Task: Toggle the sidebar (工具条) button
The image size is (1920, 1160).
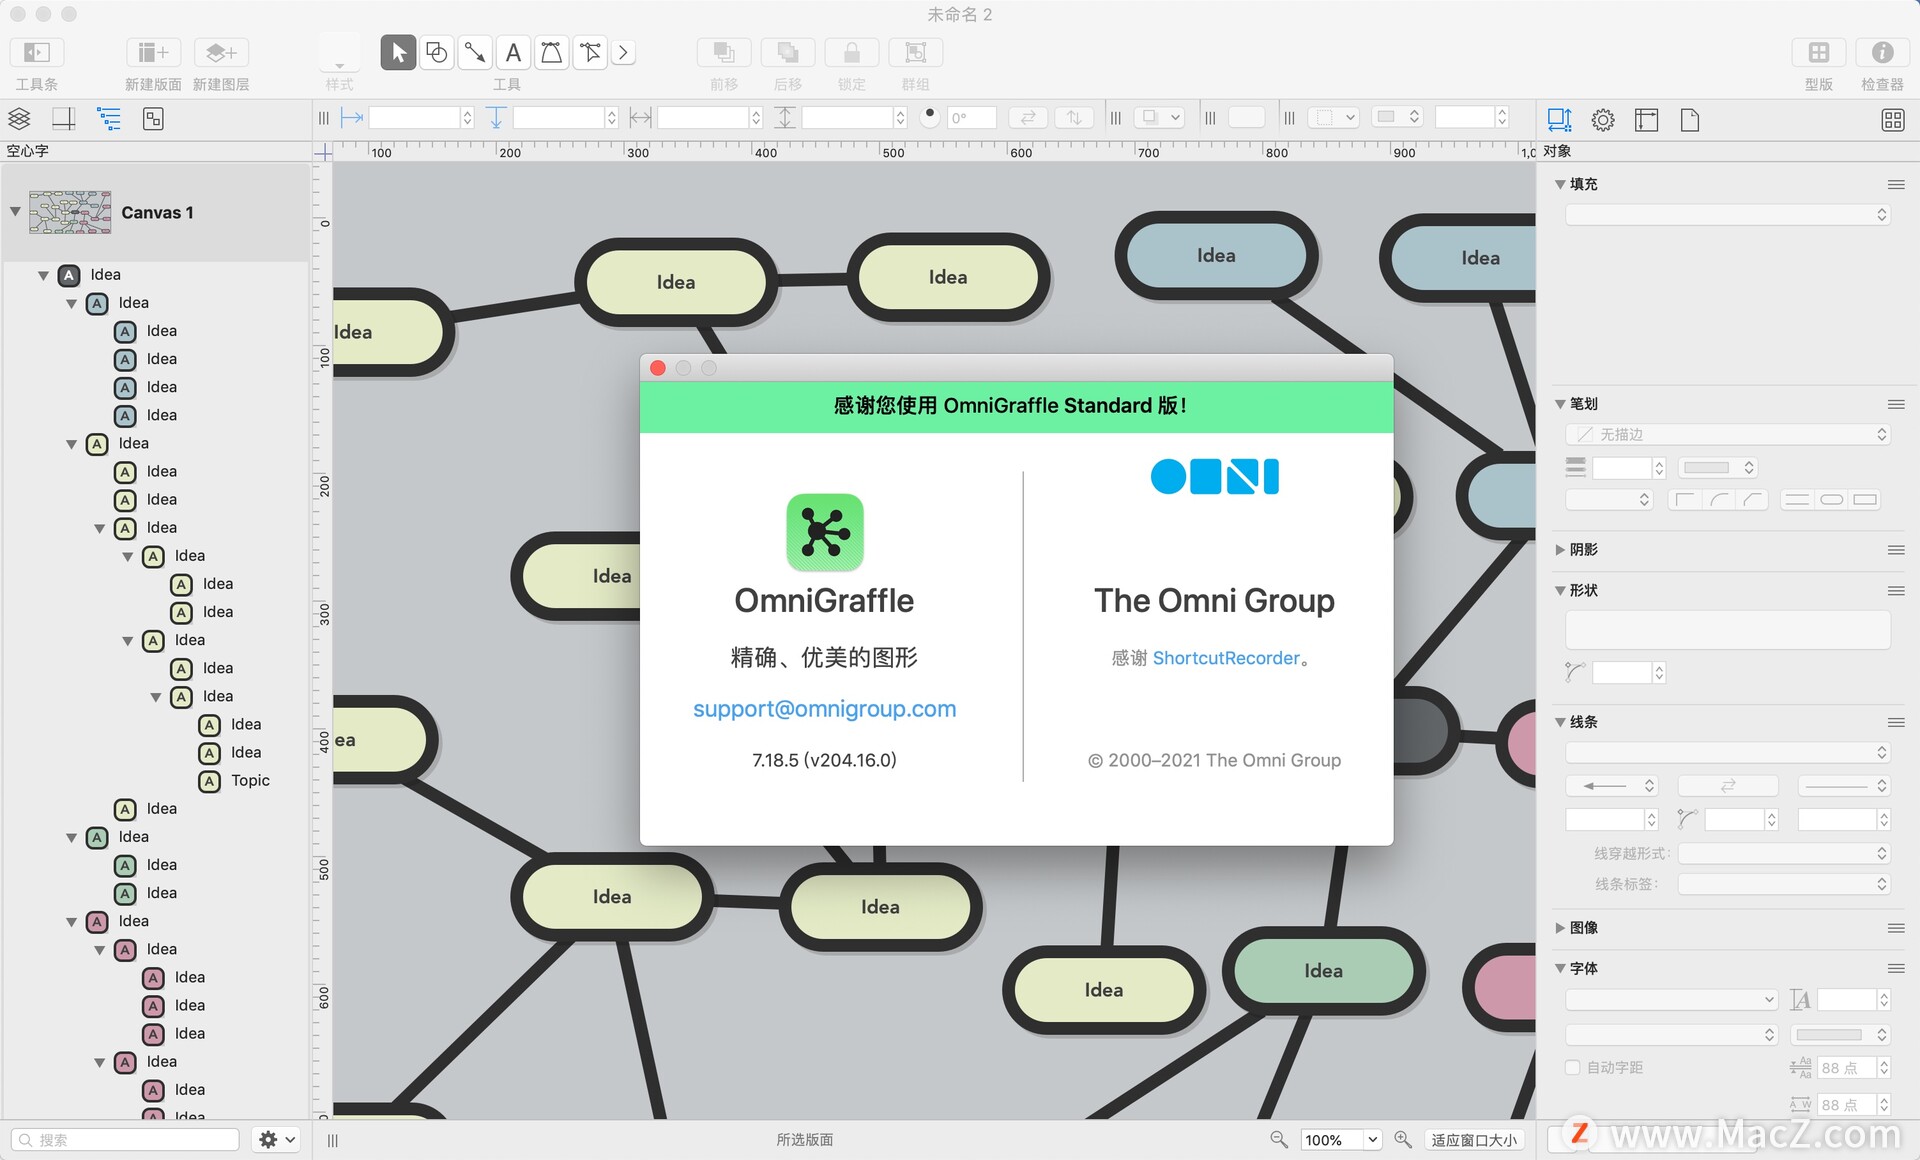Action: (37, 53)
